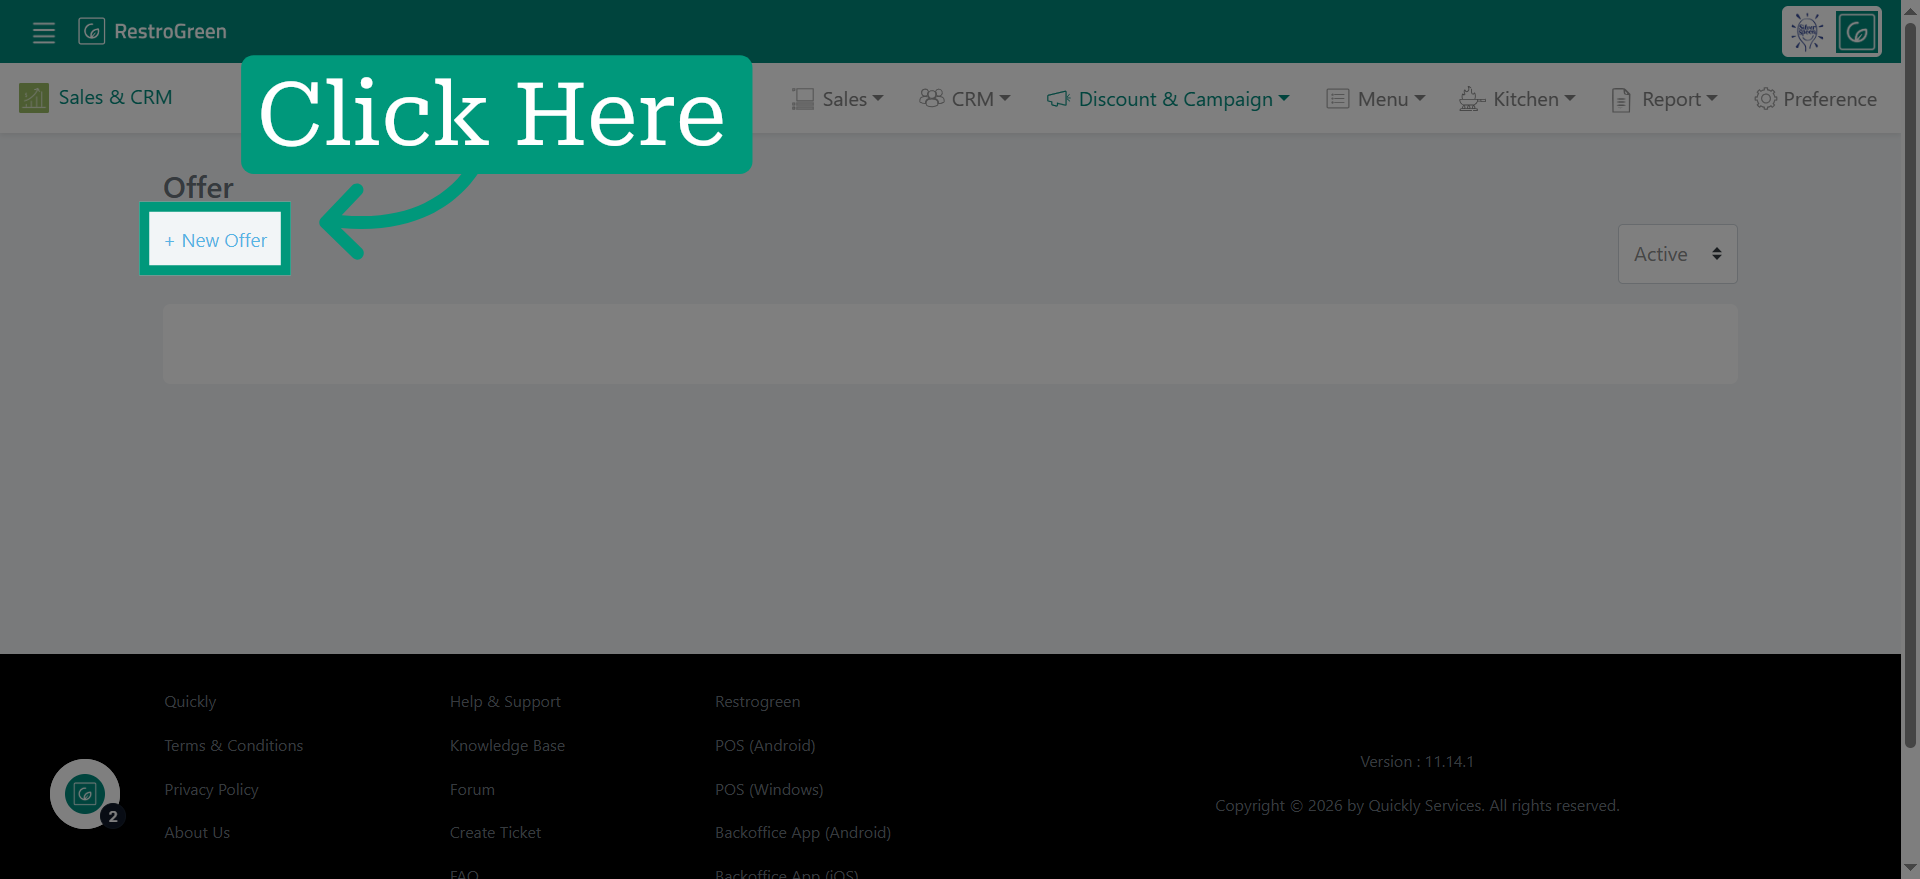The image size is (1920, 879).
Task: Expand the CRM dropdown menu
Action: click(x=981, y=99)
